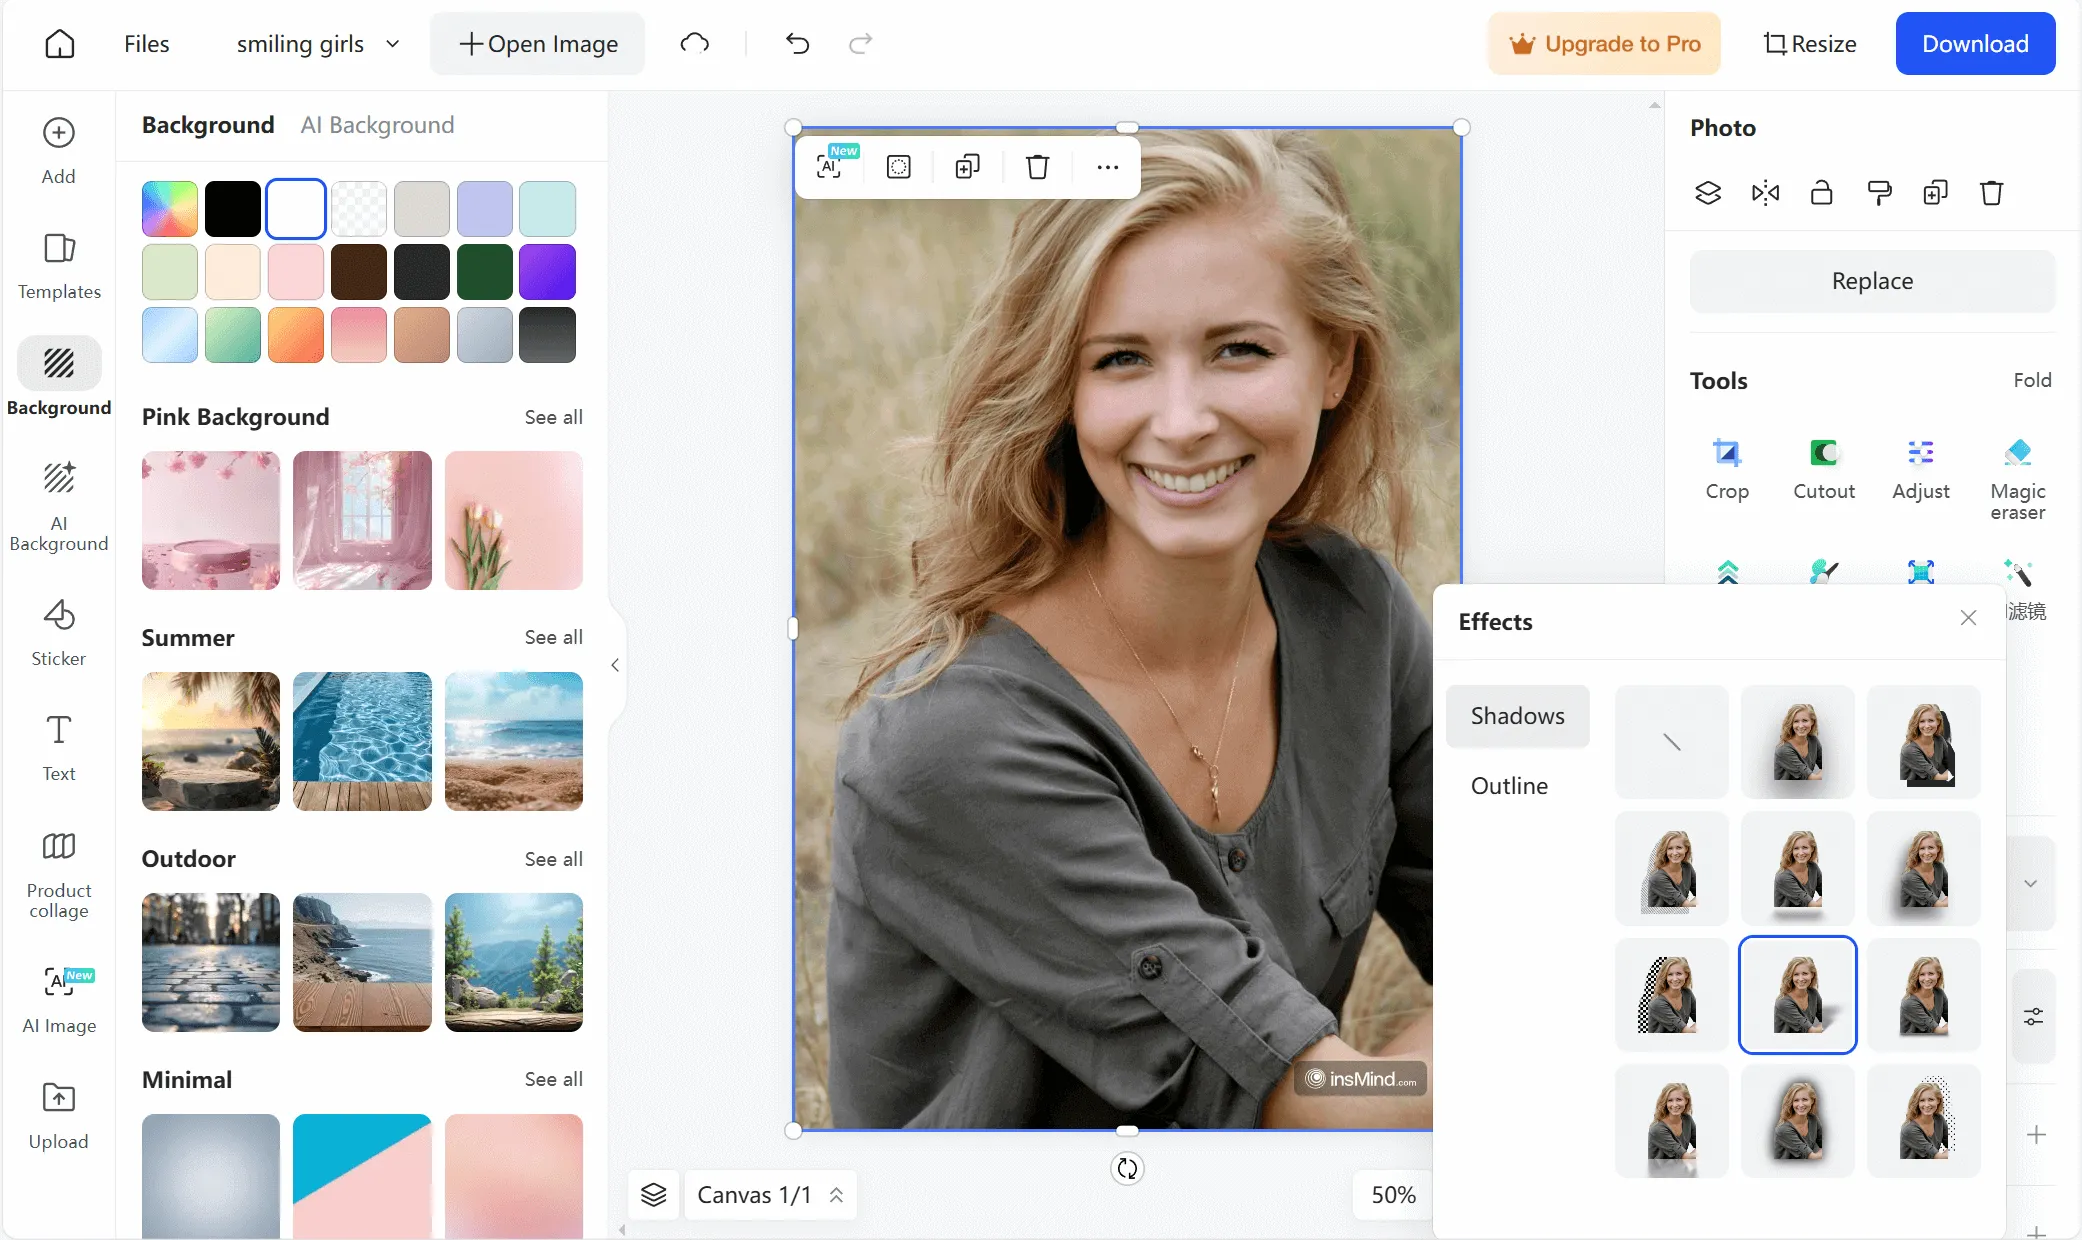Toggle AI Background panel view
This screenshot has width=2082, height=1240.
[376, 124]
